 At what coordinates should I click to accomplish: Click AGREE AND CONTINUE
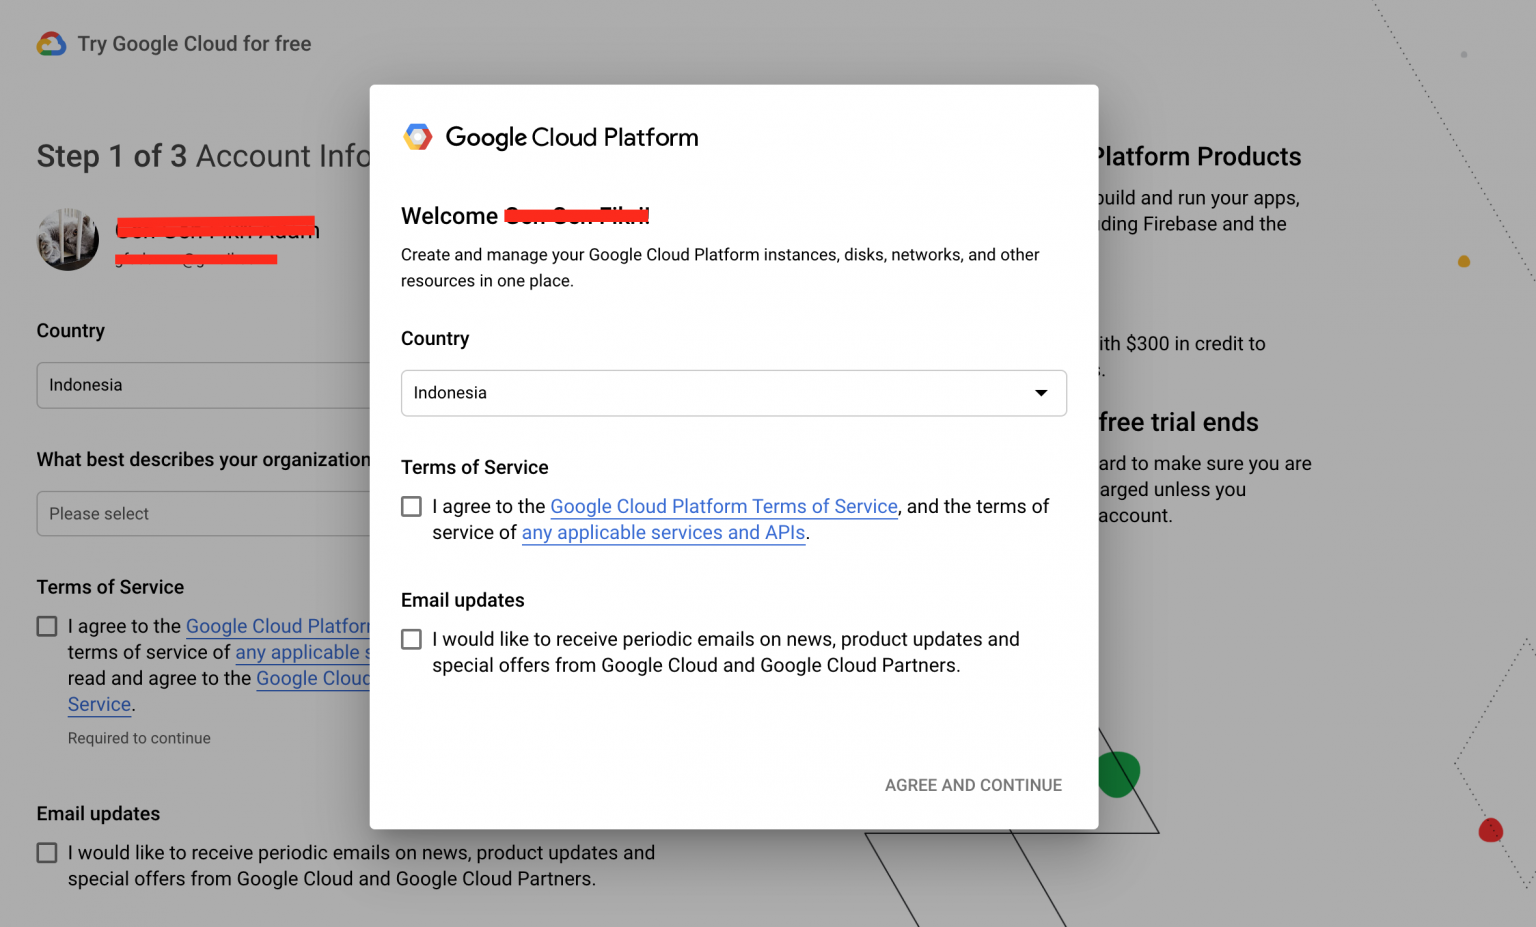[x=972, y=785]
